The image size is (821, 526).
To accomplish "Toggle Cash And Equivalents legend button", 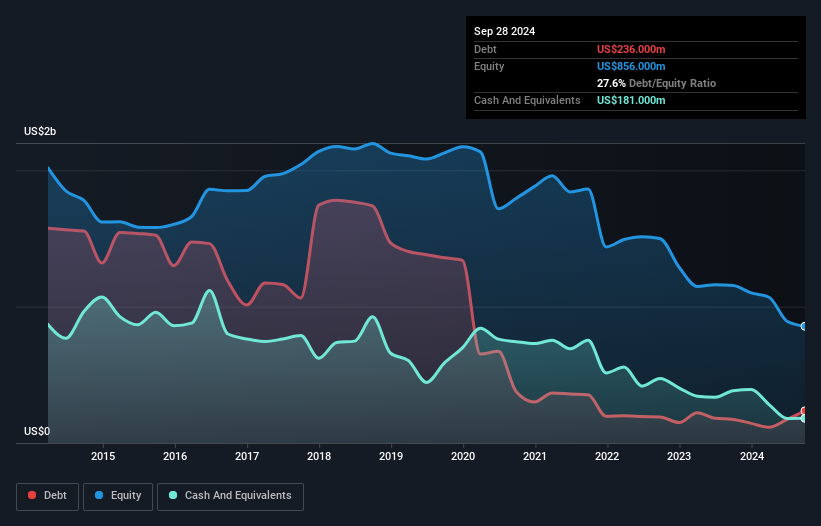I will [230, 496].
